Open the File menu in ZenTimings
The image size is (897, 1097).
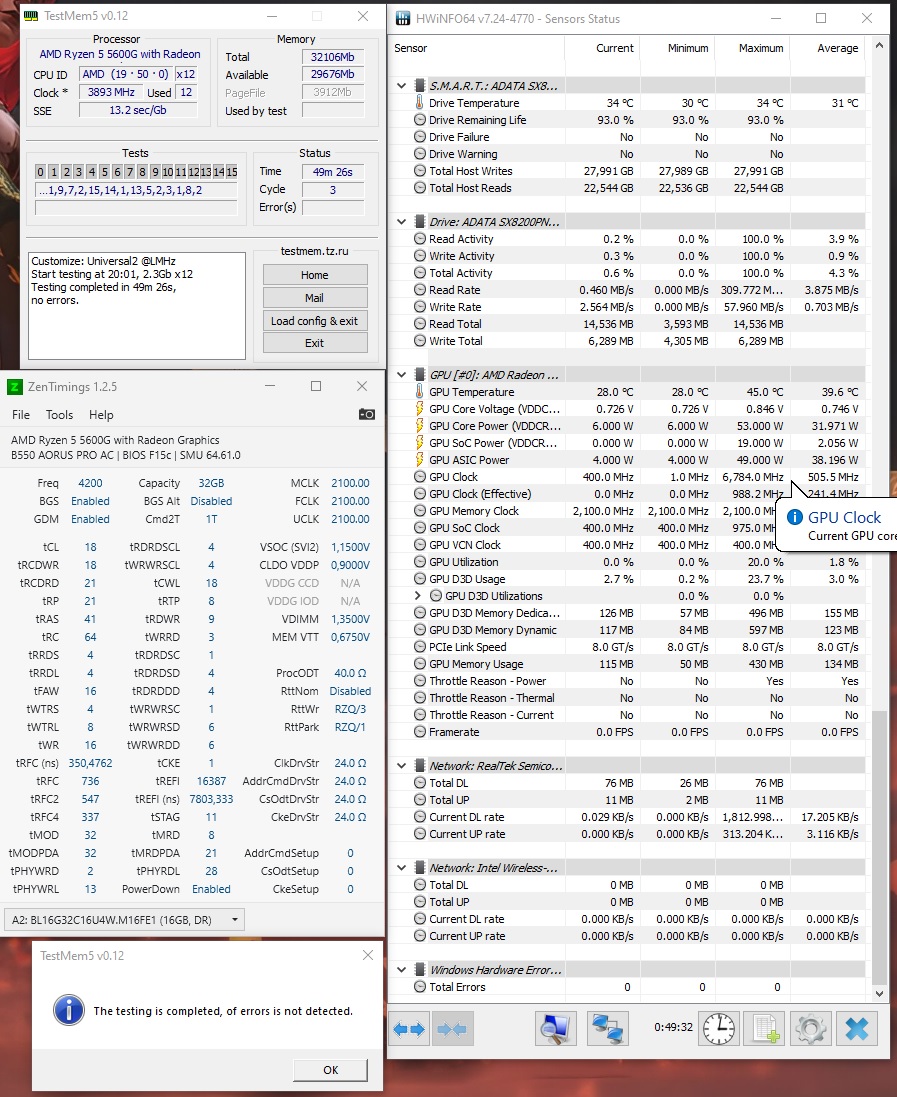21,415
